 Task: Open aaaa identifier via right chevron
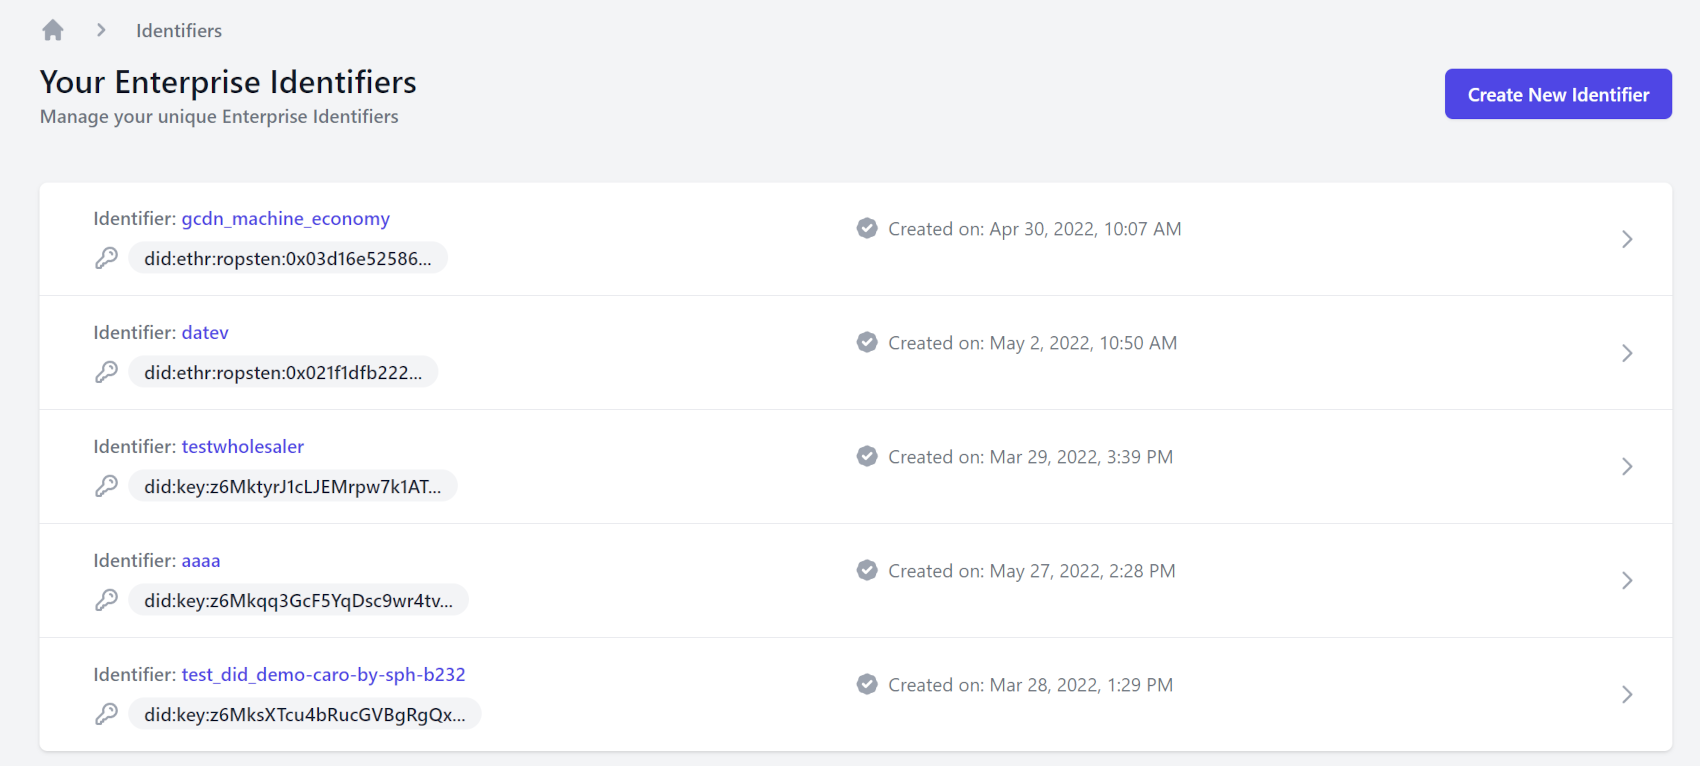click(x=1627, y=581)
